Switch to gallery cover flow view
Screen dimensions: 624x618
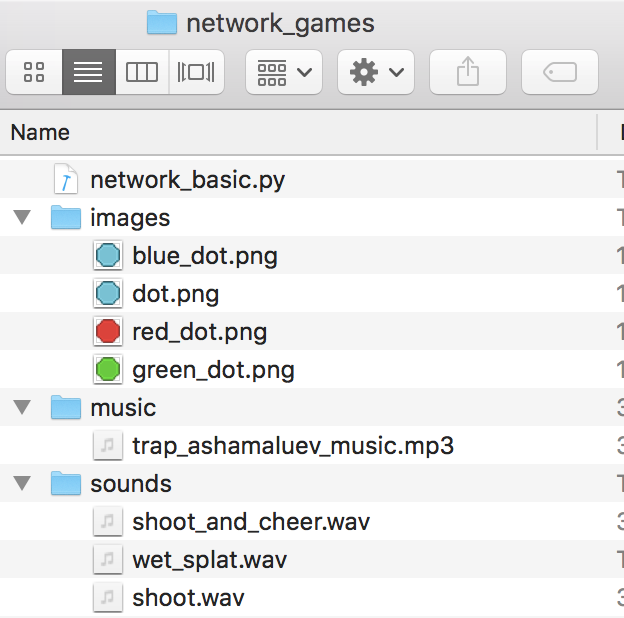[x=196, y=72]
